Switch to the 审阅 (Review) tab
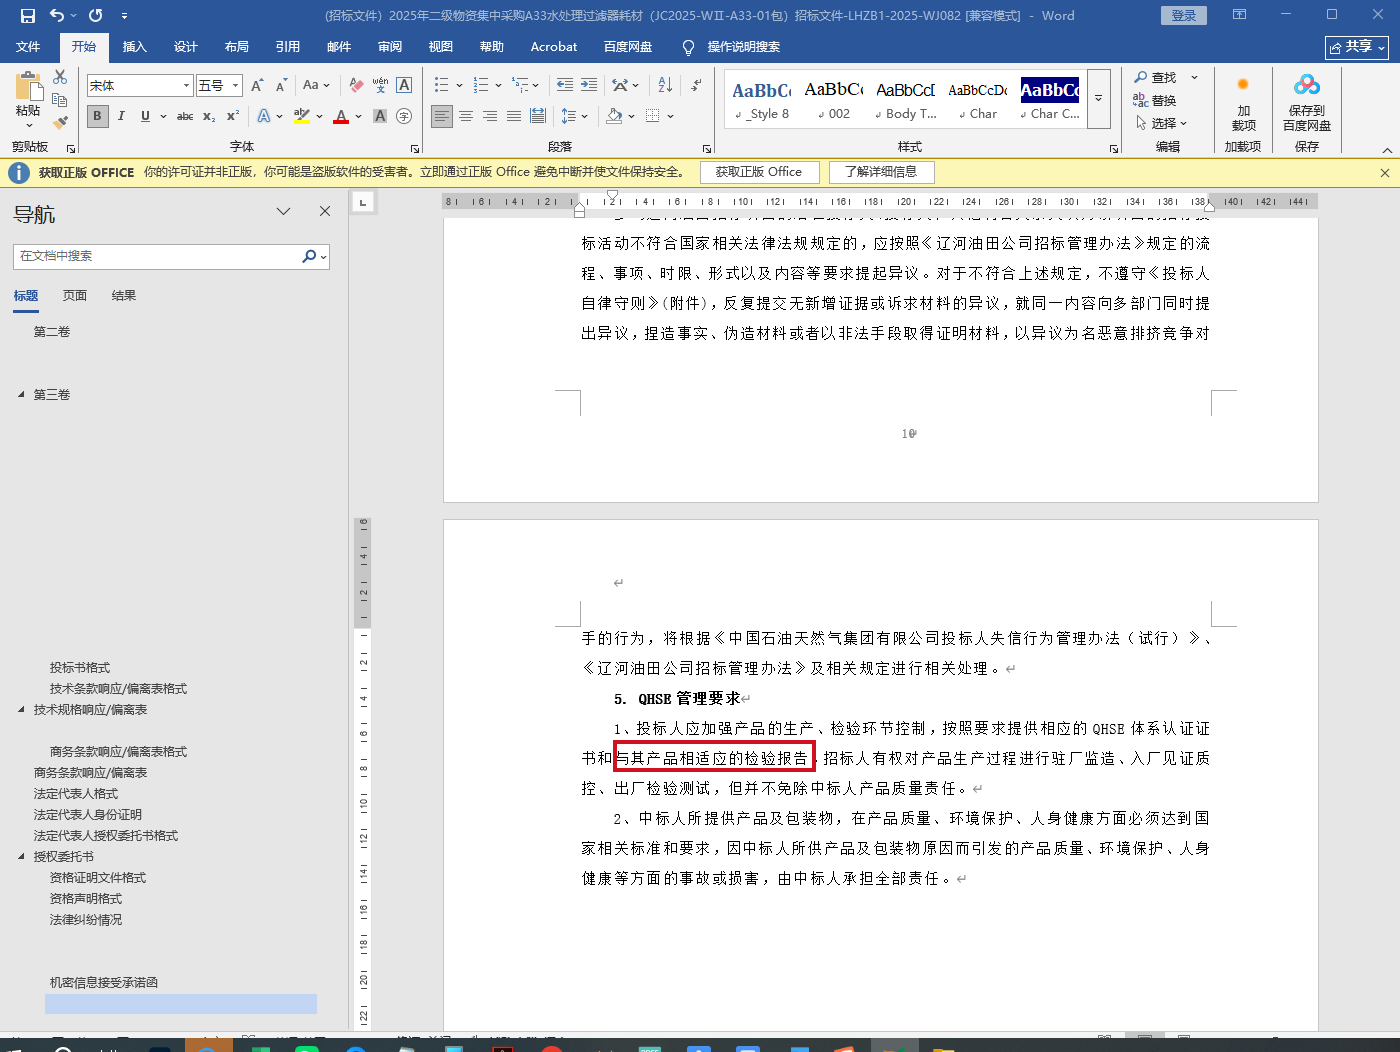The image size is (1400, 1052). (390, 47)
